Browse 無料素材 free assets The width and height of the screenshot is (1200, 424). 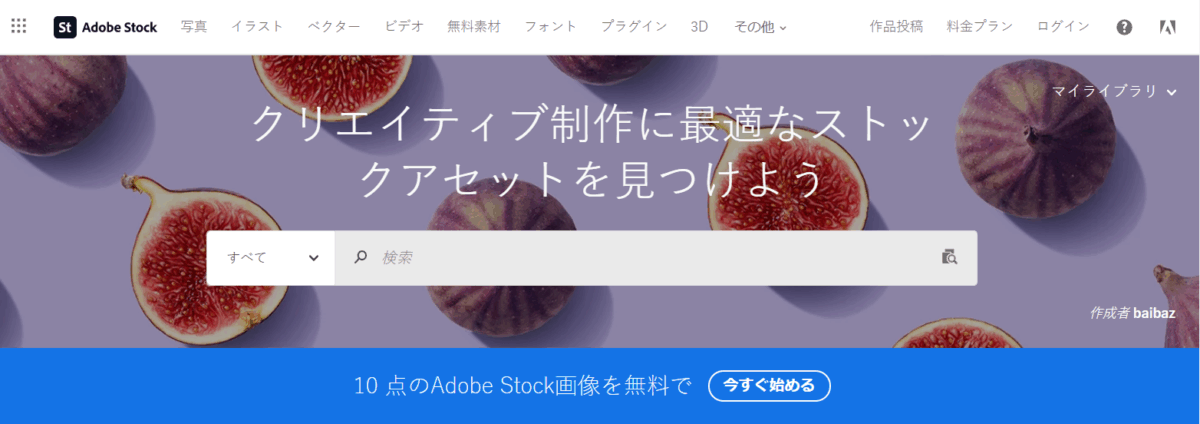[474, 27]
